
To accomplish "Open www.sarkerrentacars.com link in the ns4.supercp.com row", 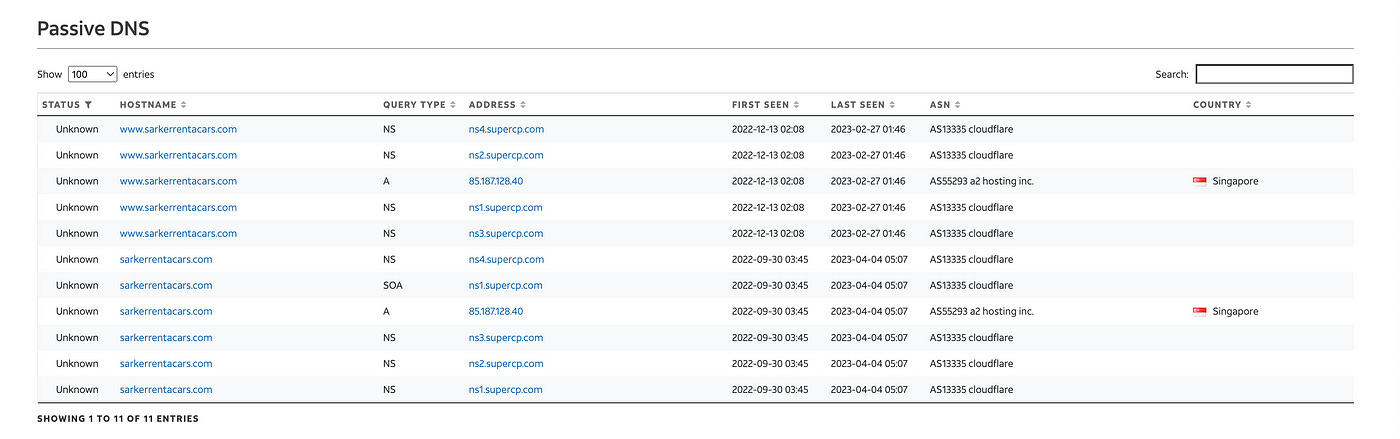I will [178, 129].
